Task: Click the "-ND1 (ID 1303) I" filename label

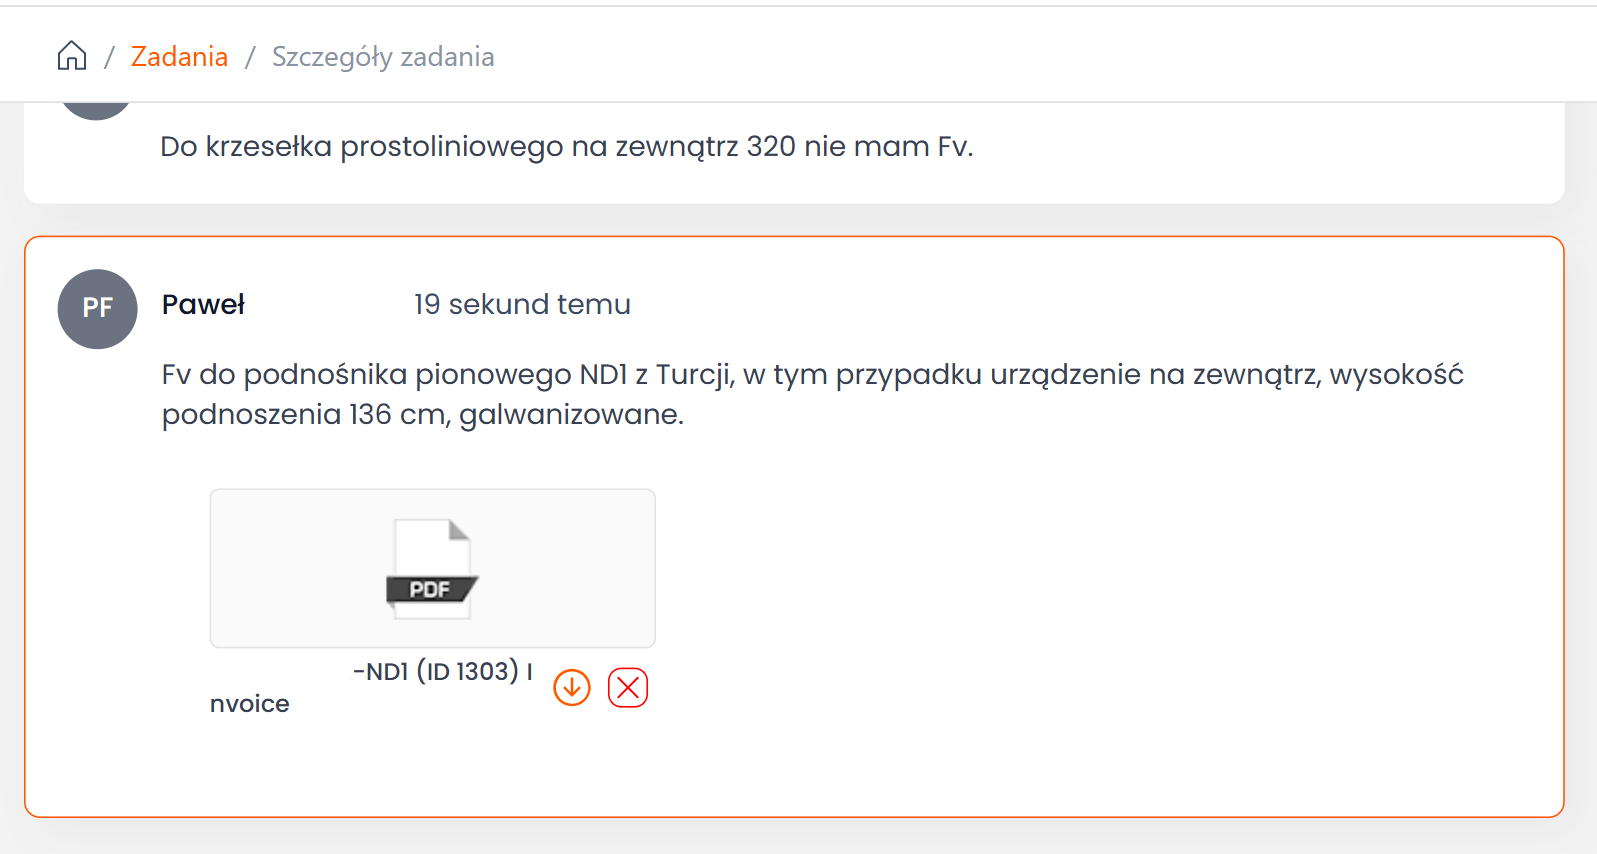Action: coord(442,671)
